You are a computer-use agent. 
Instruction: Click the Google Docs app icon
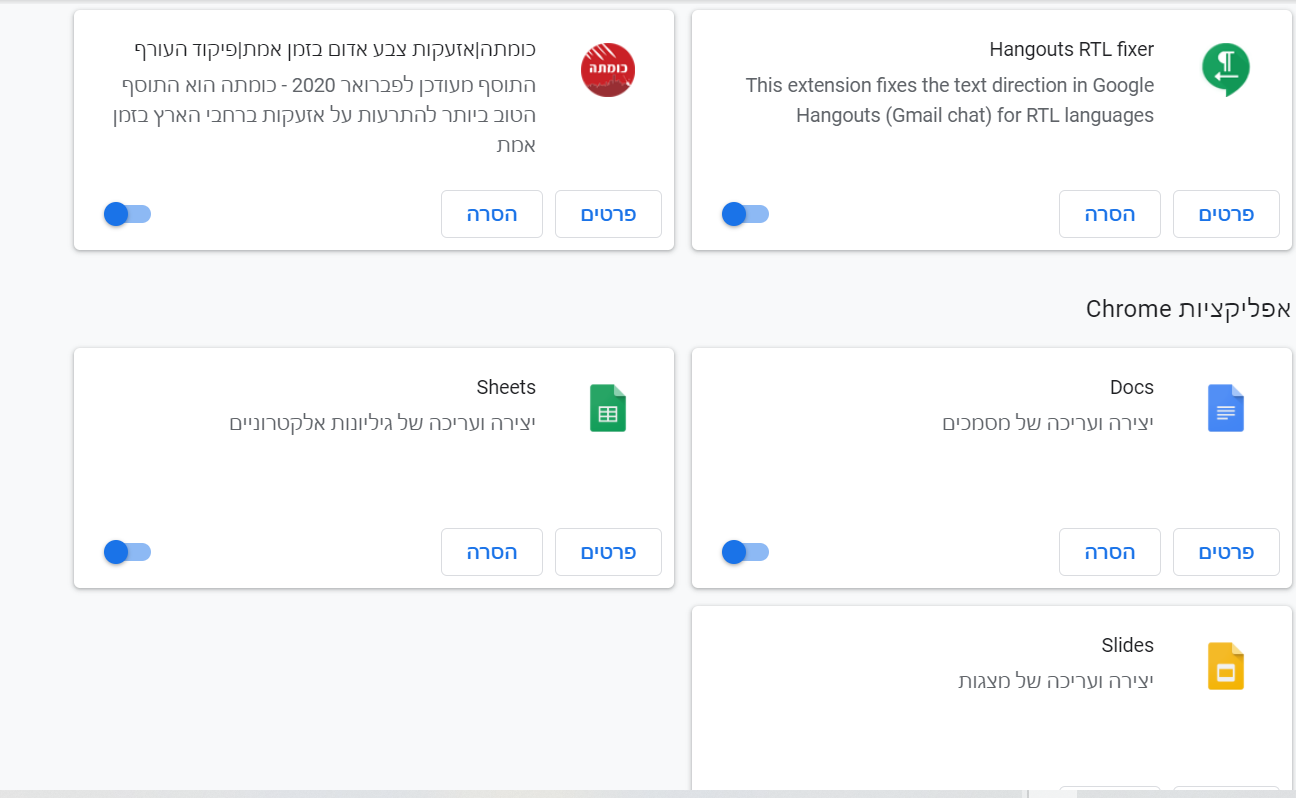[1225, 408]
